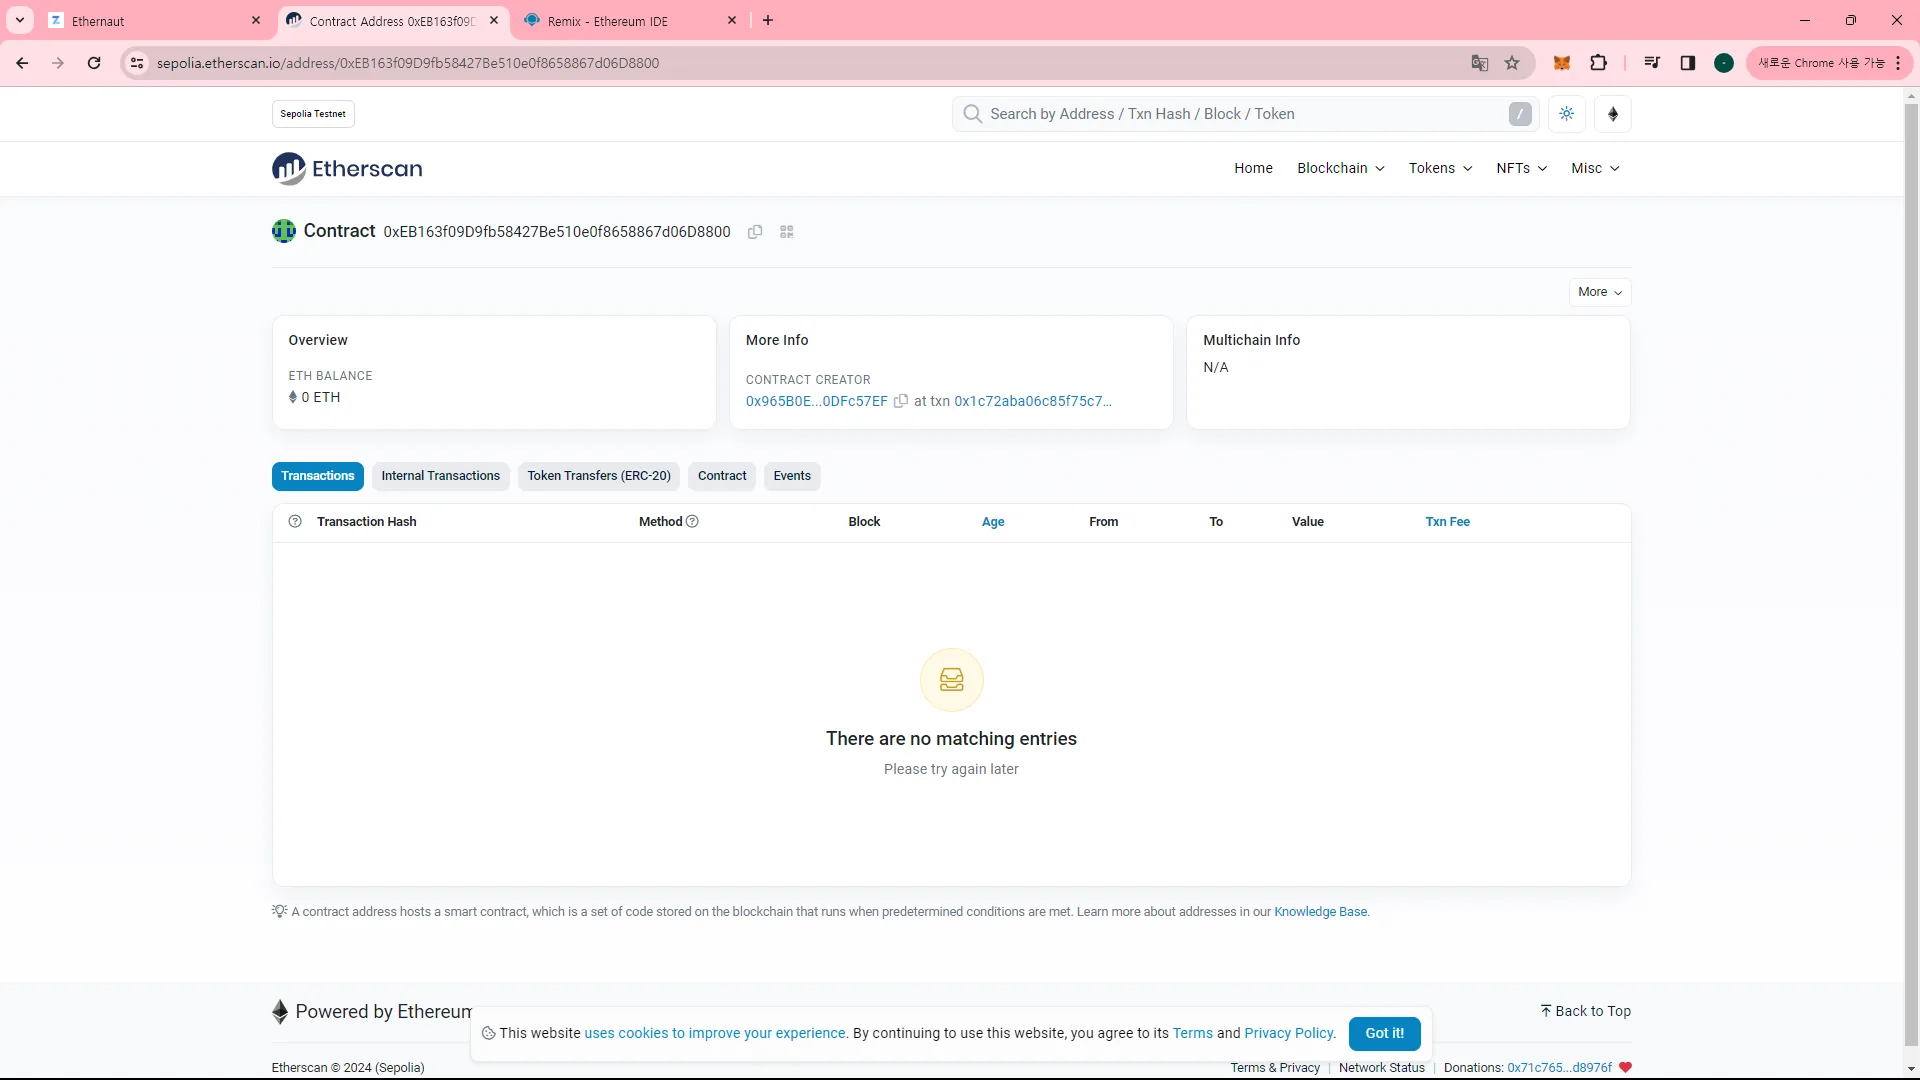Open the Contract tab

[x=722, y=476]
